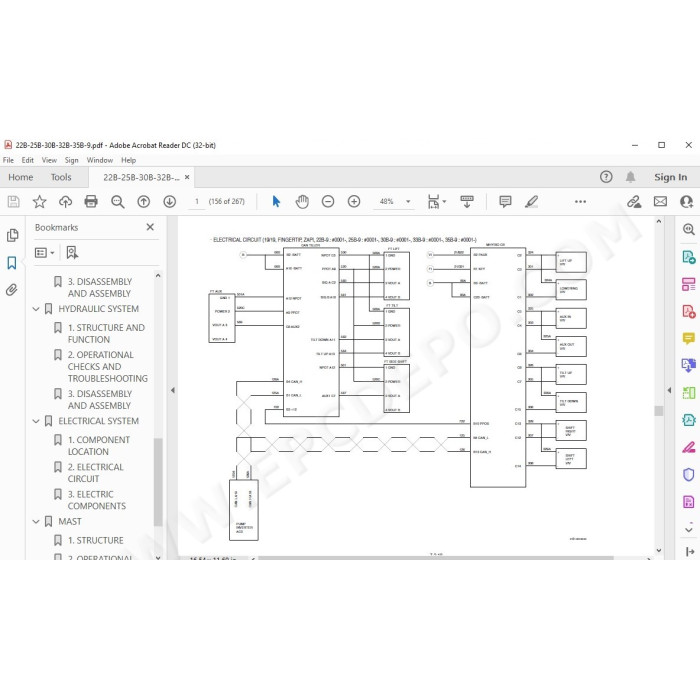Open OPERATIONAL CHECKS AND TROUBLESHOOTING bookmark
This screenshot has height=700, width=700.
click(x=108, y=367)
